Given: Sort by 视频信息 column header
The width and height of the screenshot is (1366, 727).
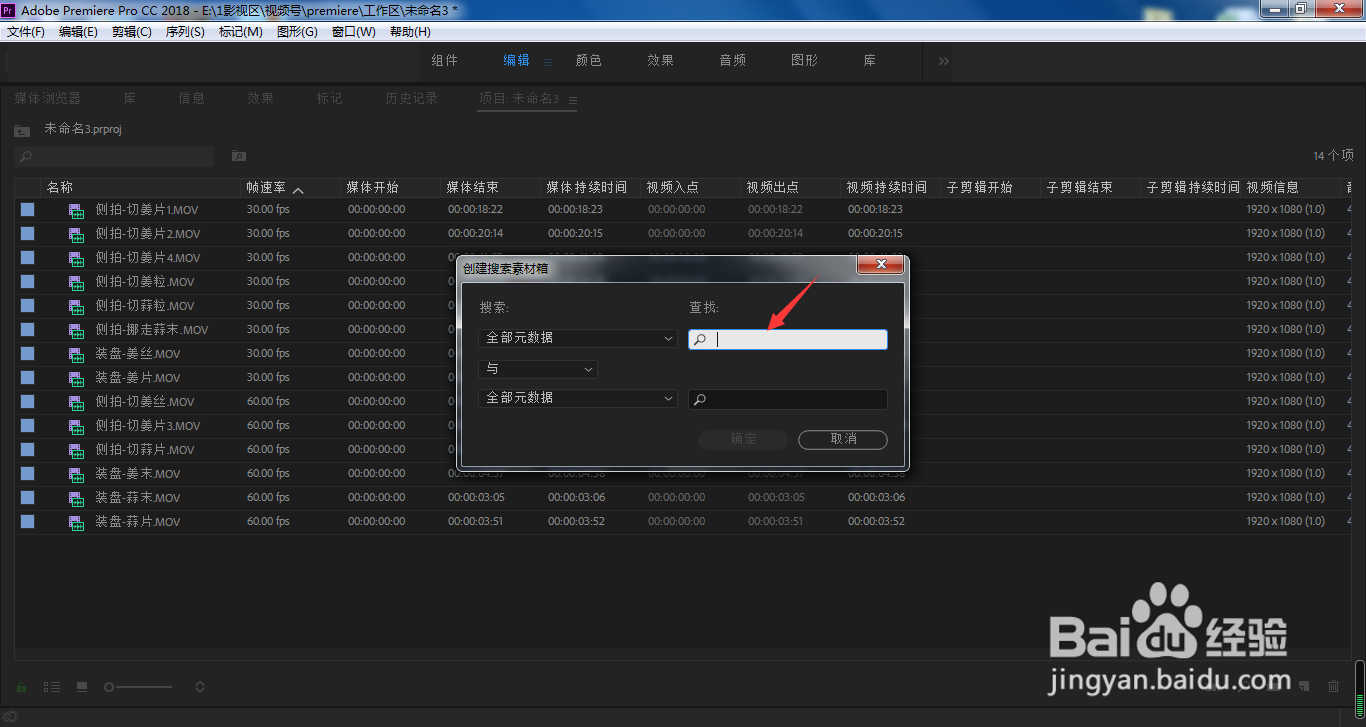Looking at the screenshot, I should click(x=1273, y=188).
